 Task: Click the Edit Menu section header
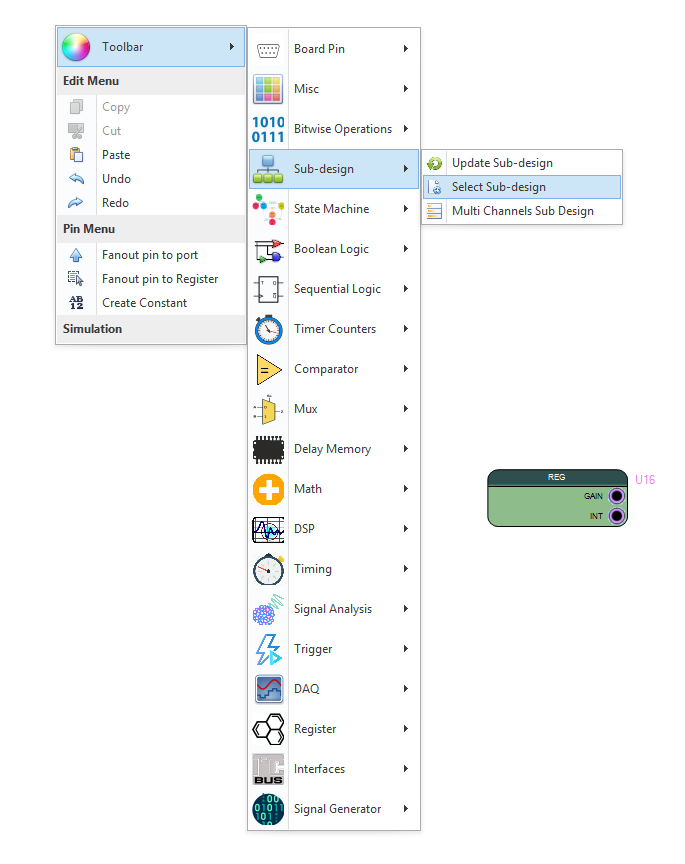(151, 81)
